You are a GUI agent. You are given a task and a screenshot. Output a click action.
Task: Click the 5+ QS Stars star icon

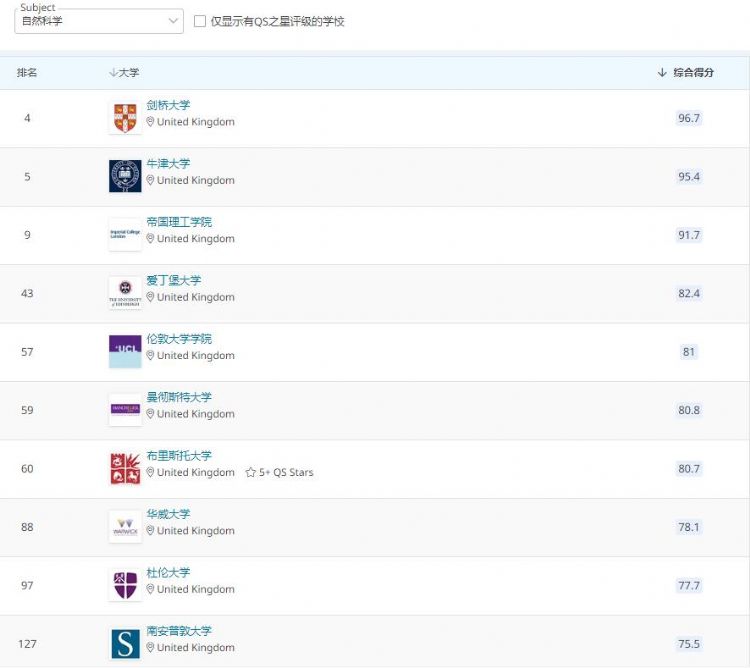(x=251, y=472)
